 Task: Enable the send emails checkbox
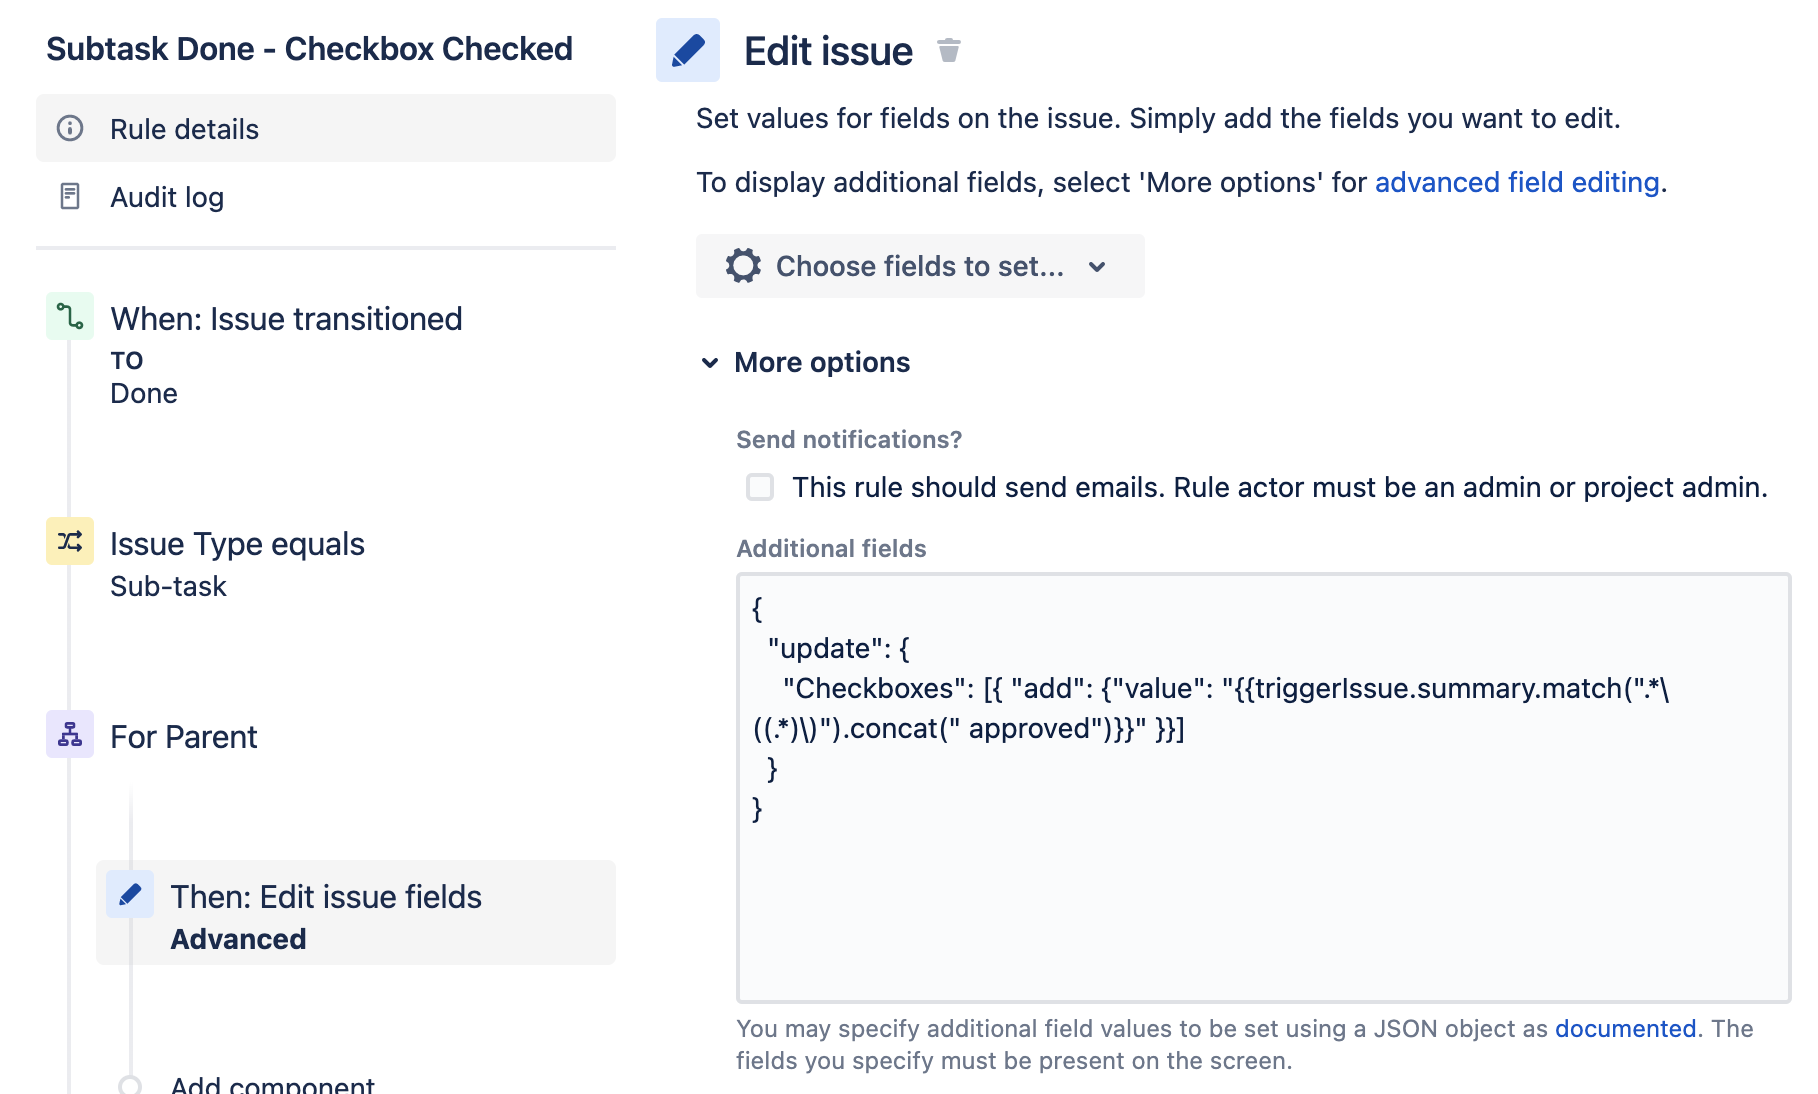point(760,487)
